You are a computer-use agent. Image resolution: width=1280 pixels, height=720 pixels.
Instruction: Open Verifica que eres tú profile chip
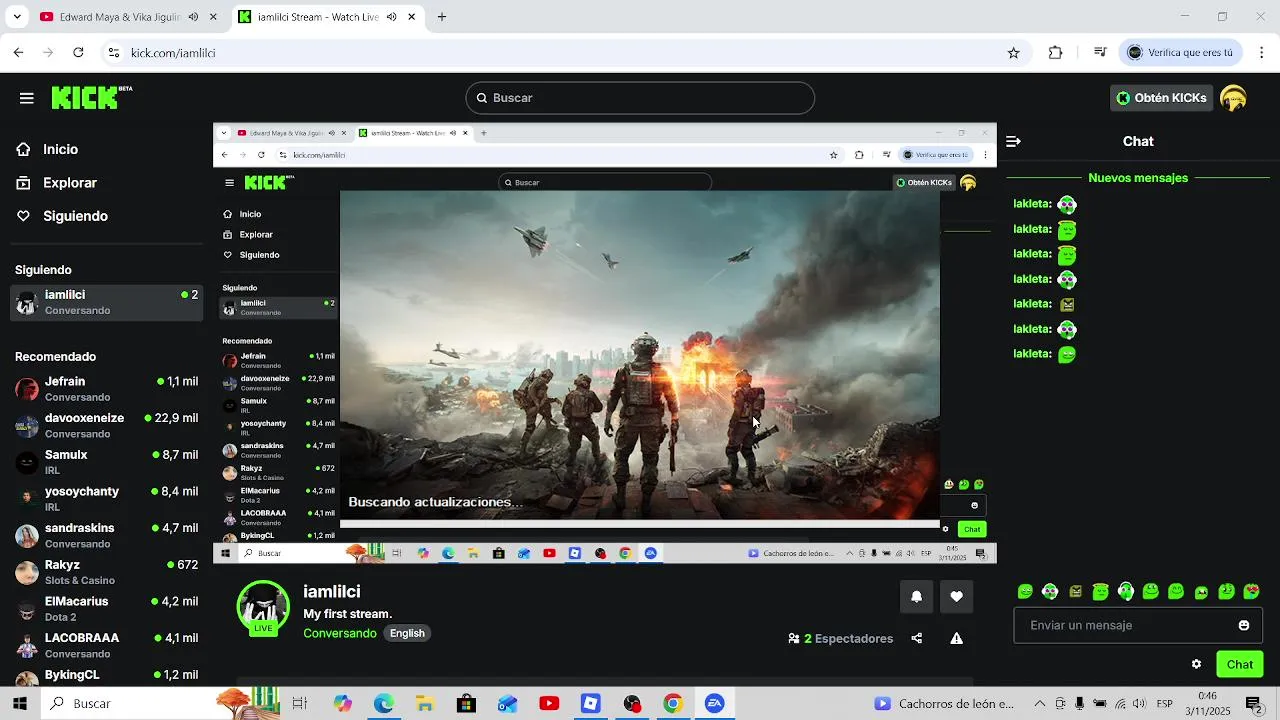tap(1181, 53)
